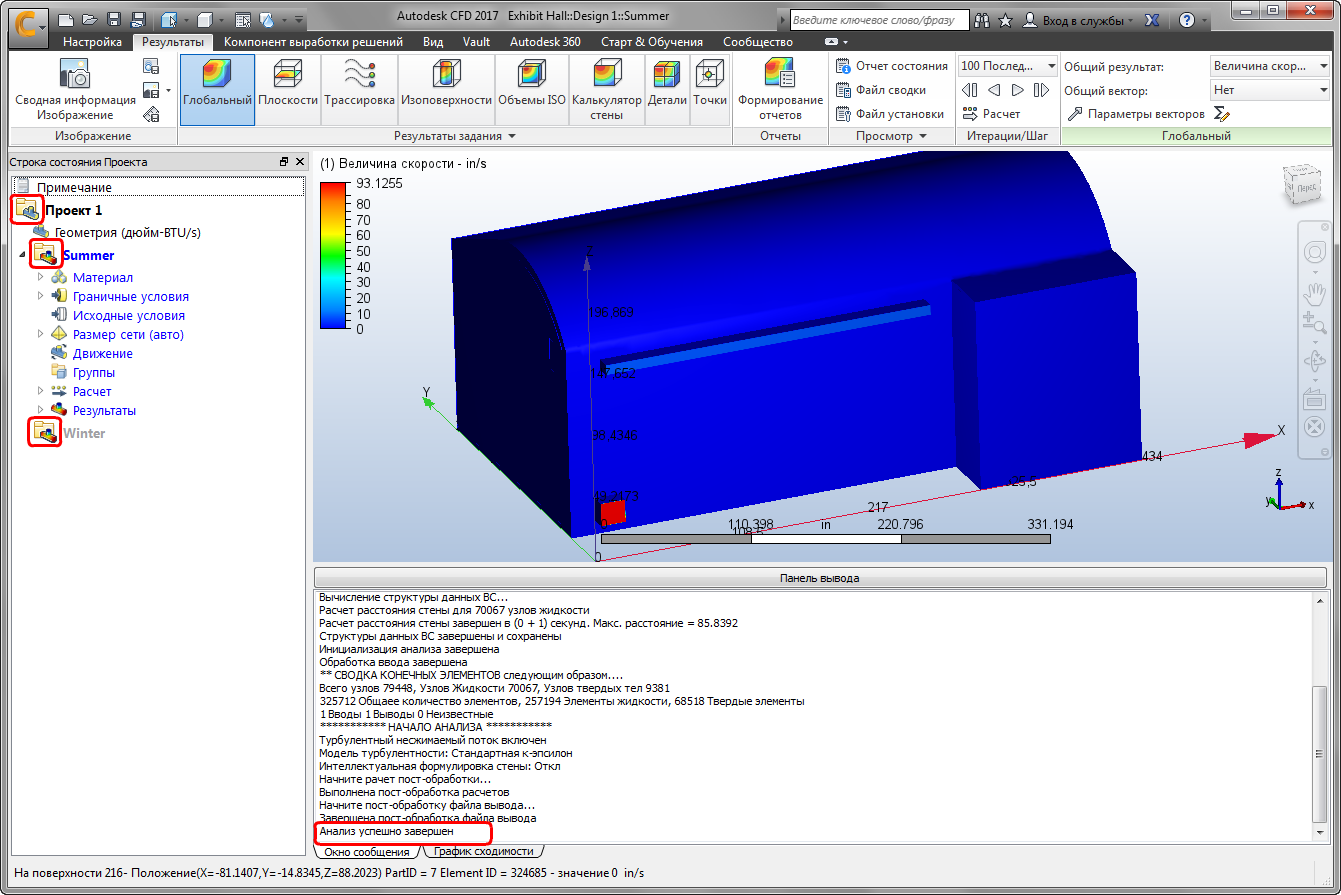The height and width of the screenshot is (895, 1341).
Task: Click the Файл установки button
Action: pyautogui.click(x=889, y=114)
